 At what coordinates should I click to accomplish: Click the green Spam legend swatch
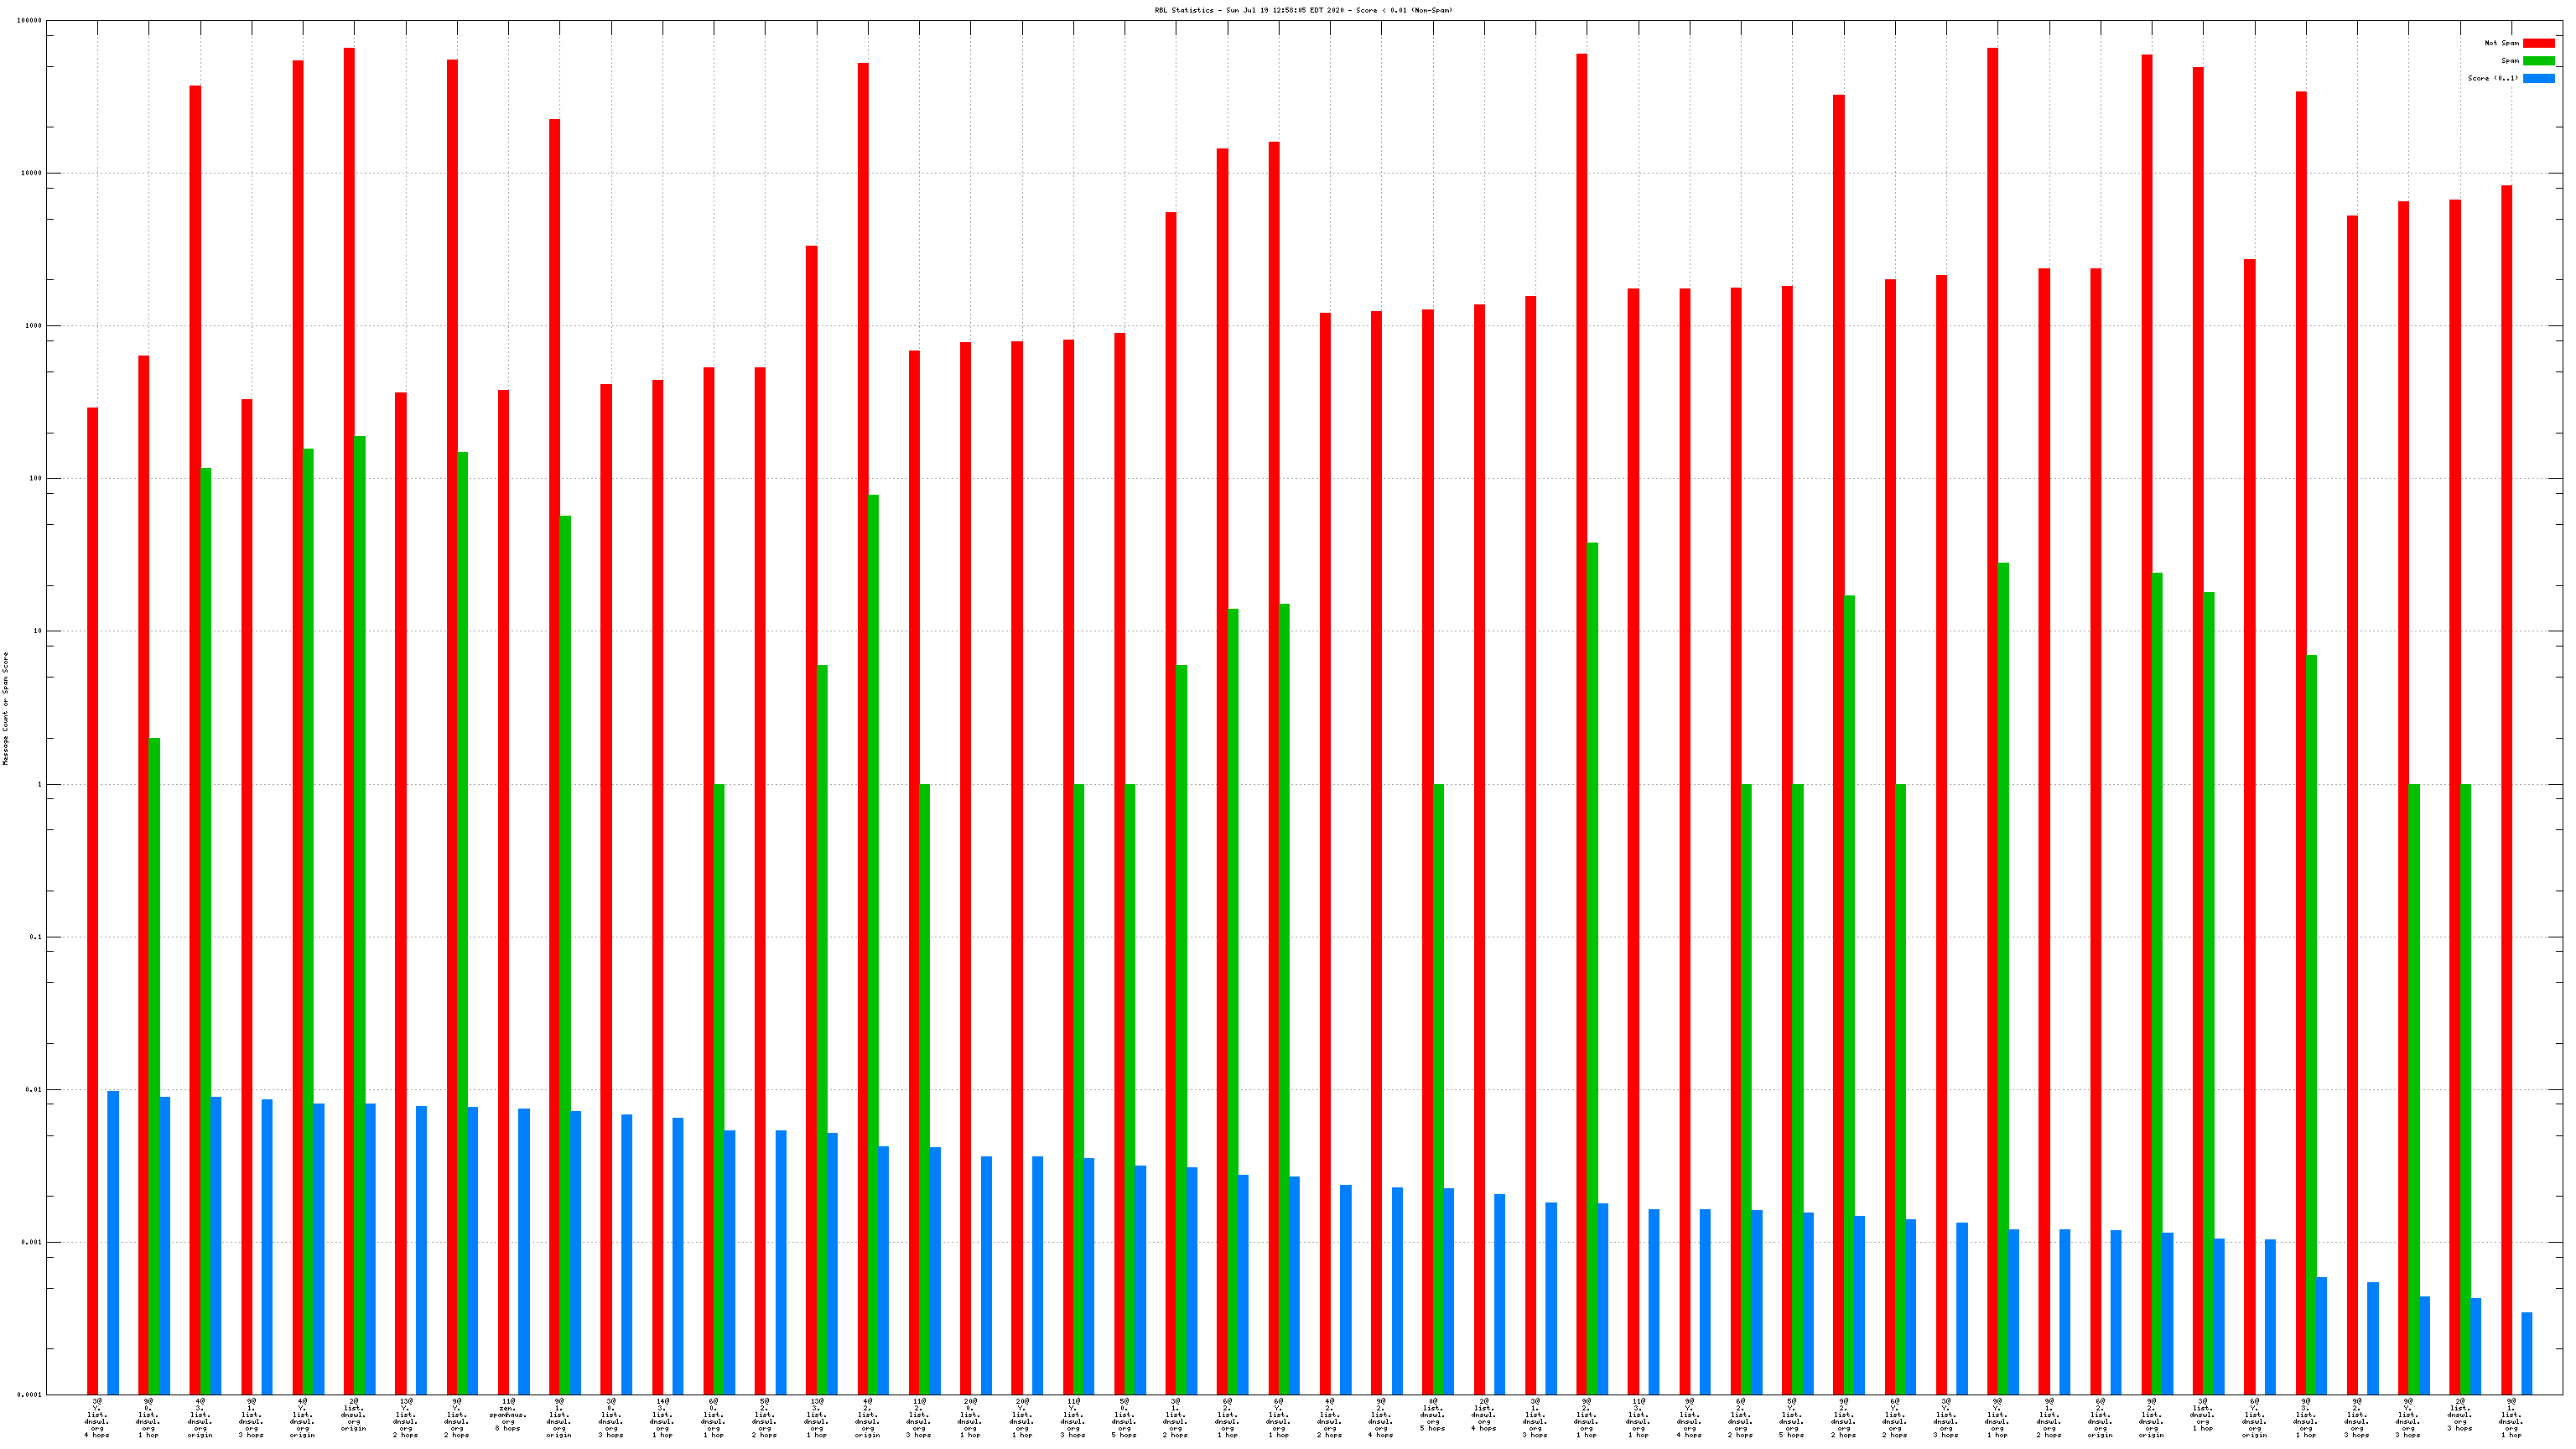coord(2538,61)
